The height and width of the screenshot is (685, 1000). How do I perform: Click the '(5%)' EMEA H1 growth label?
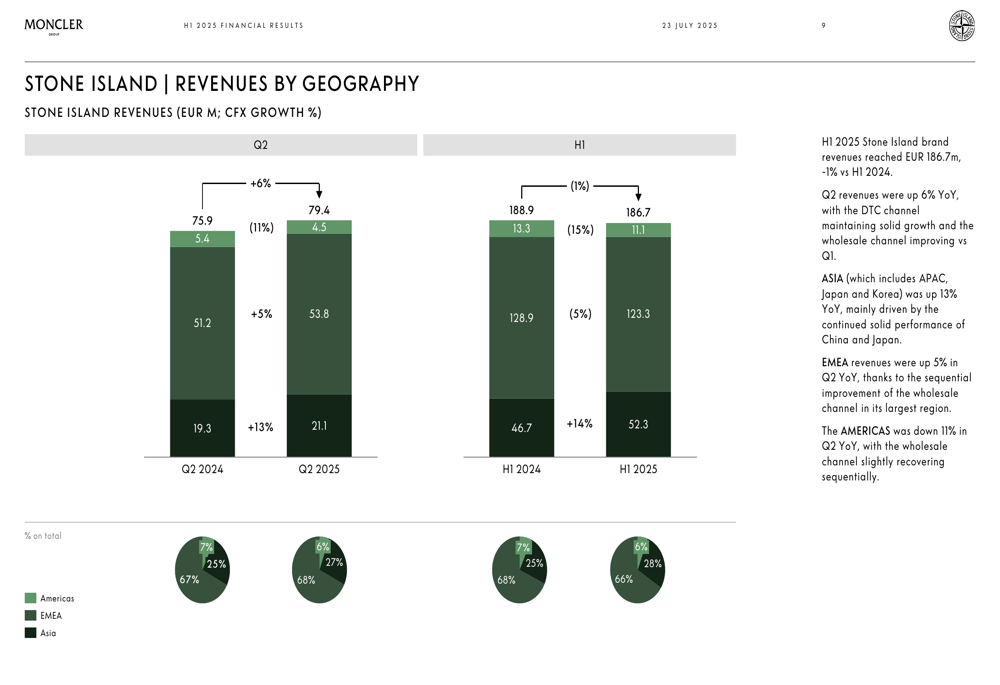[580, 314]
